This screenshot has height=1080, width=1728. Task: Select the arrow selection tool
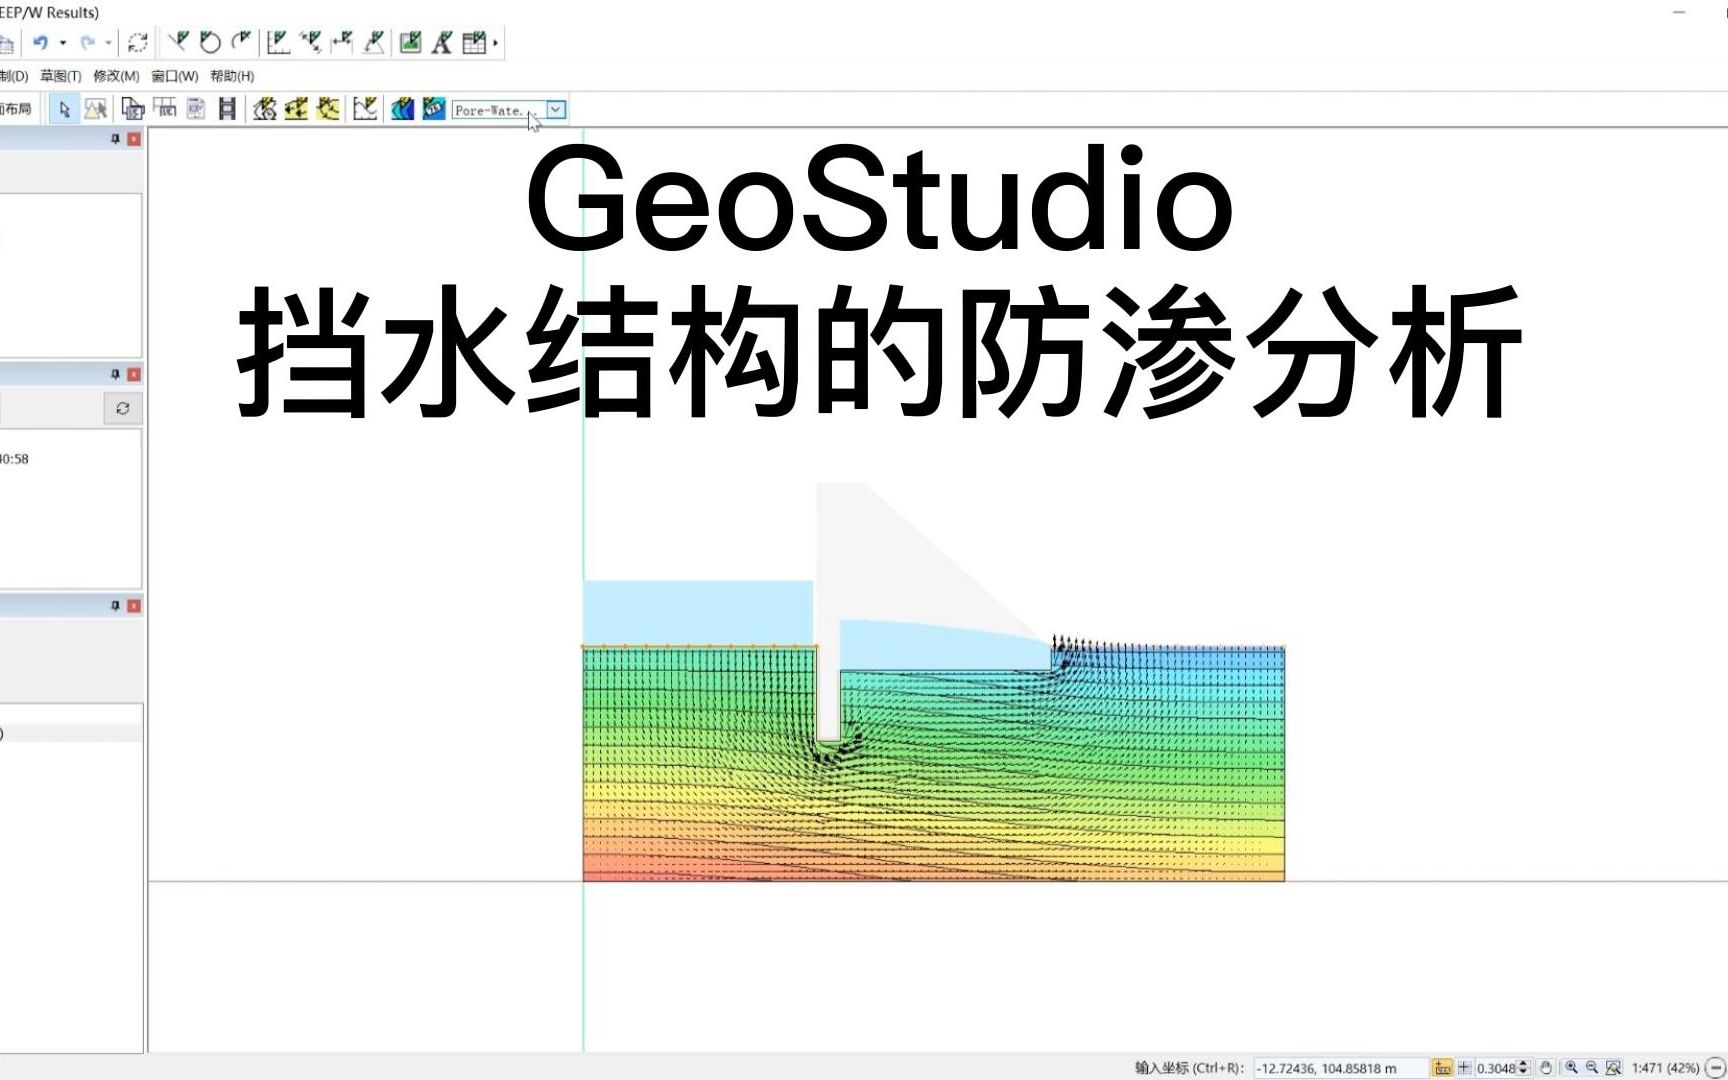[x=64, y=110]
